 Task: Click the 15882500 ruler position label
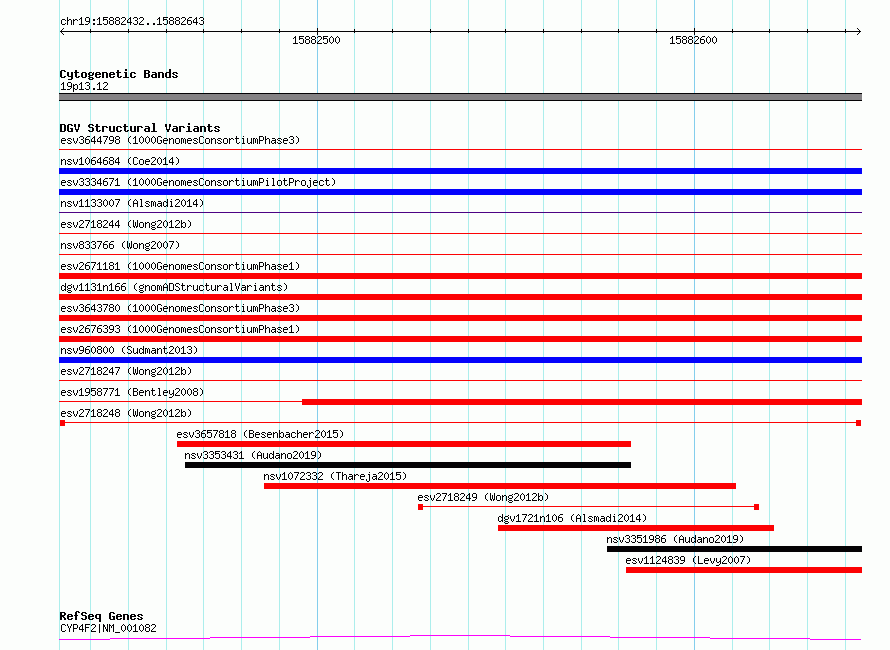pos(316,40)
